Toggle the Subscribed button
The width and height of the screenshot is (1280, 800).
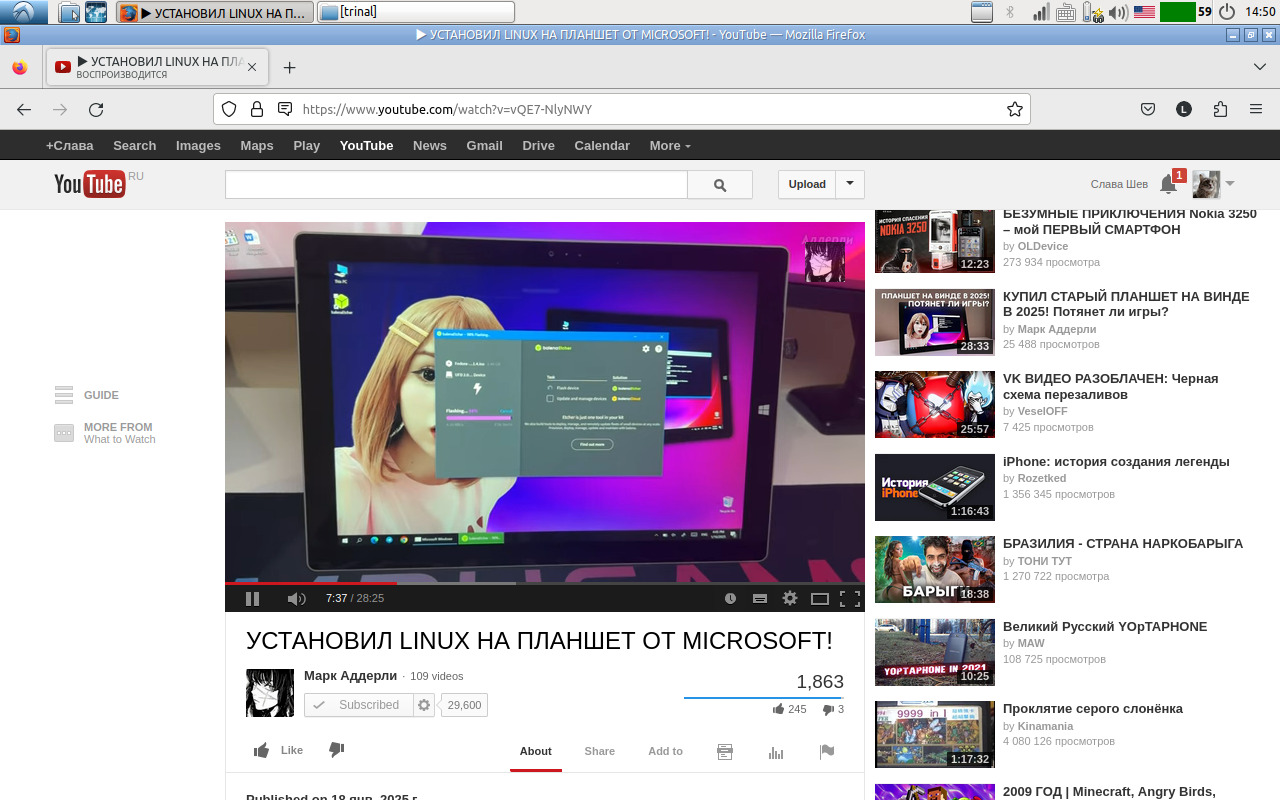pos(358,705)
